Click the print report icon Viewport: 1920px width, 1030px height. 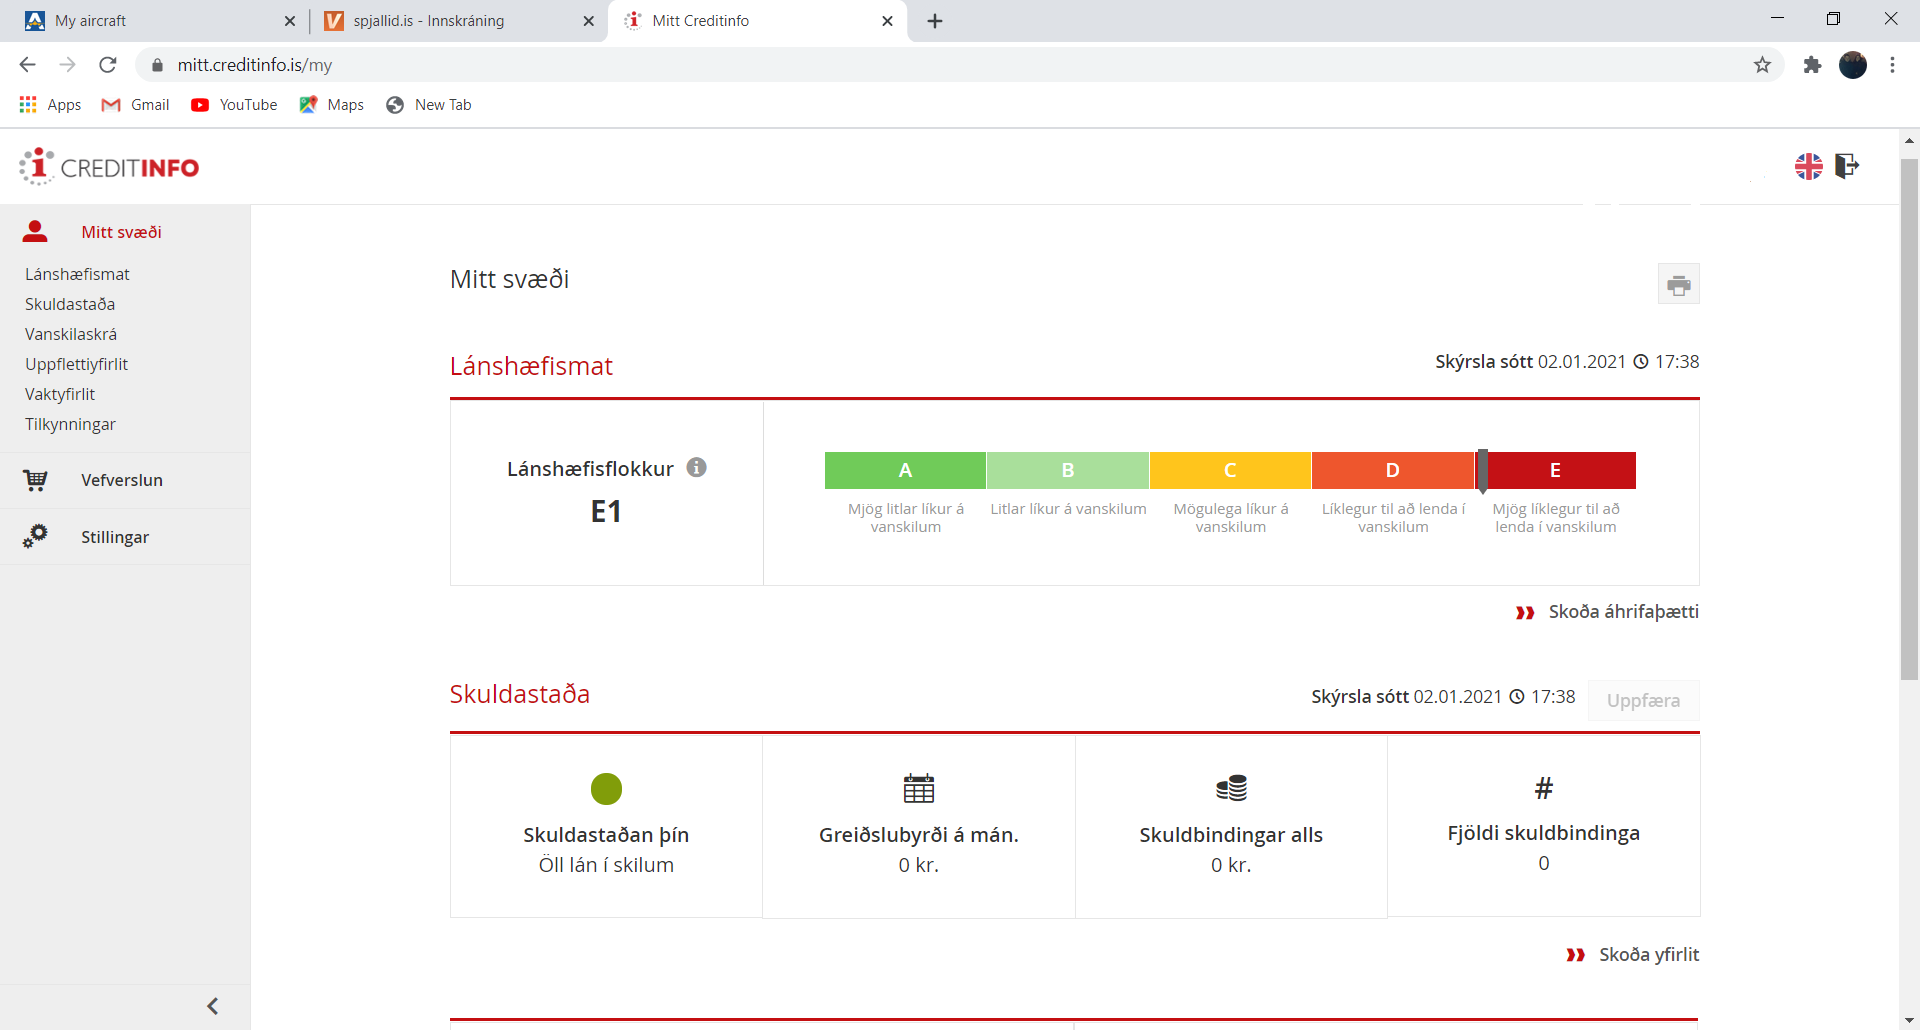coord(1678,285)
